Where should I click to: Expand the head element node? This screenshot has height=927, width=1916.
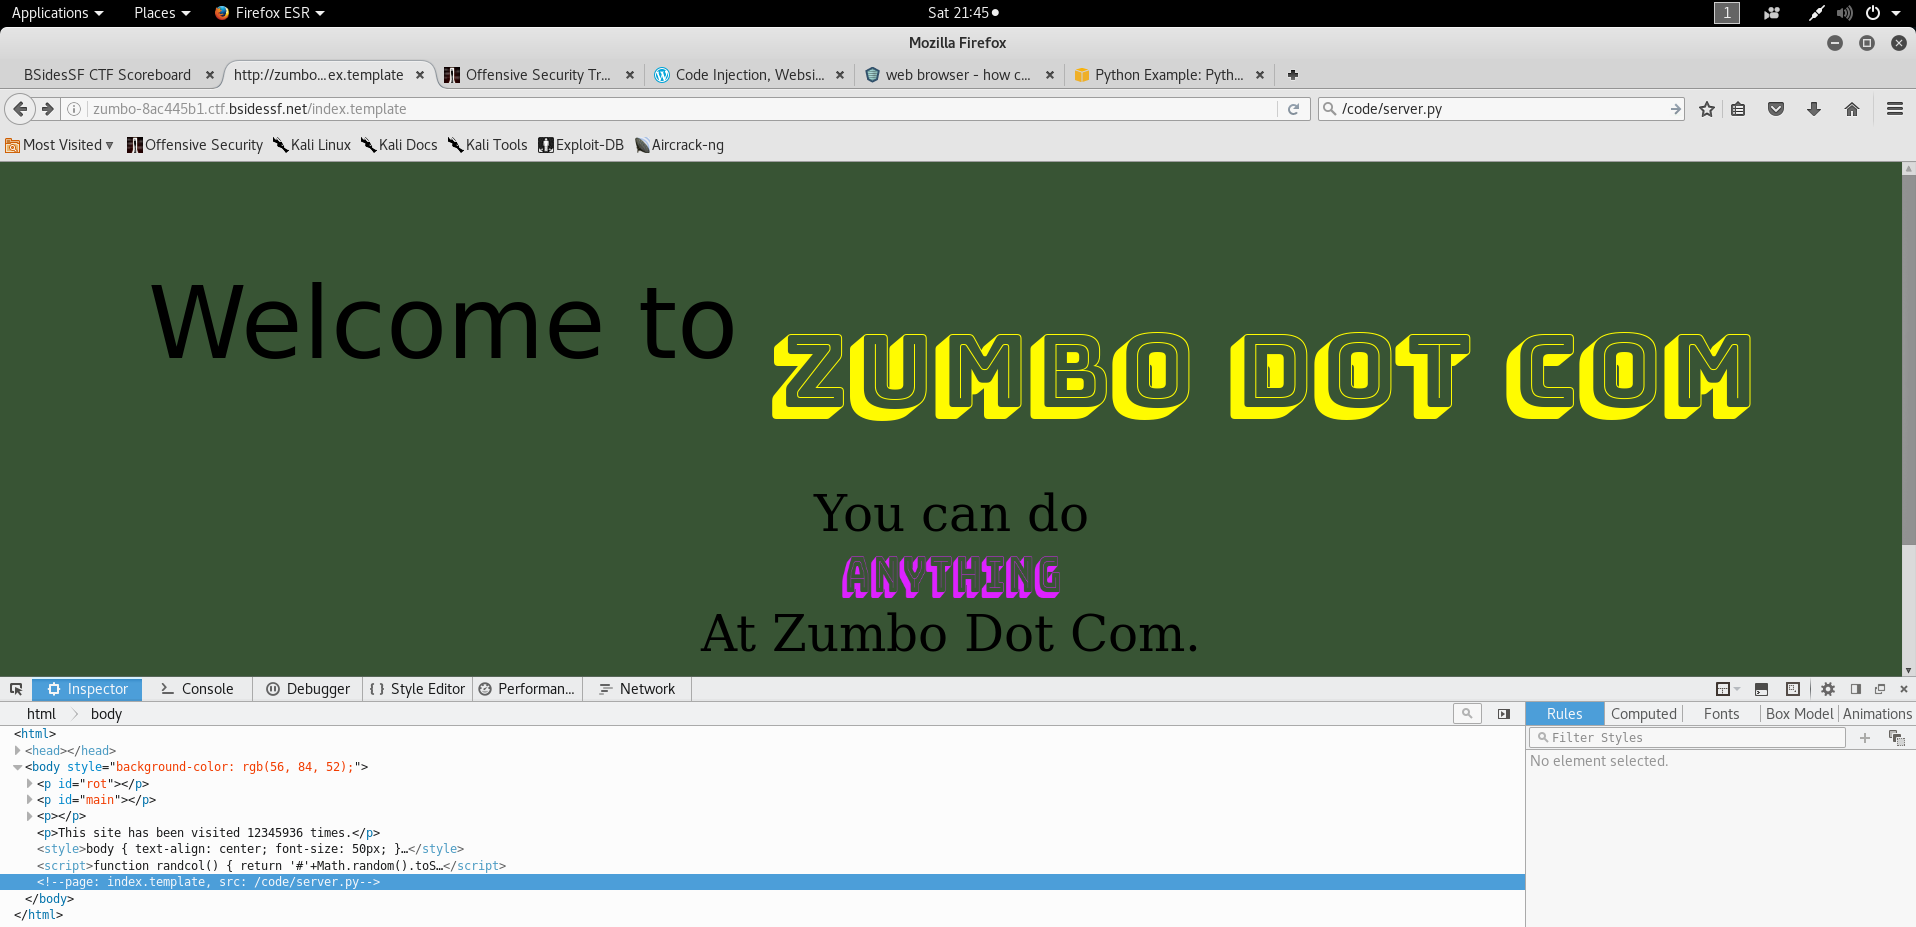point(18,750)
